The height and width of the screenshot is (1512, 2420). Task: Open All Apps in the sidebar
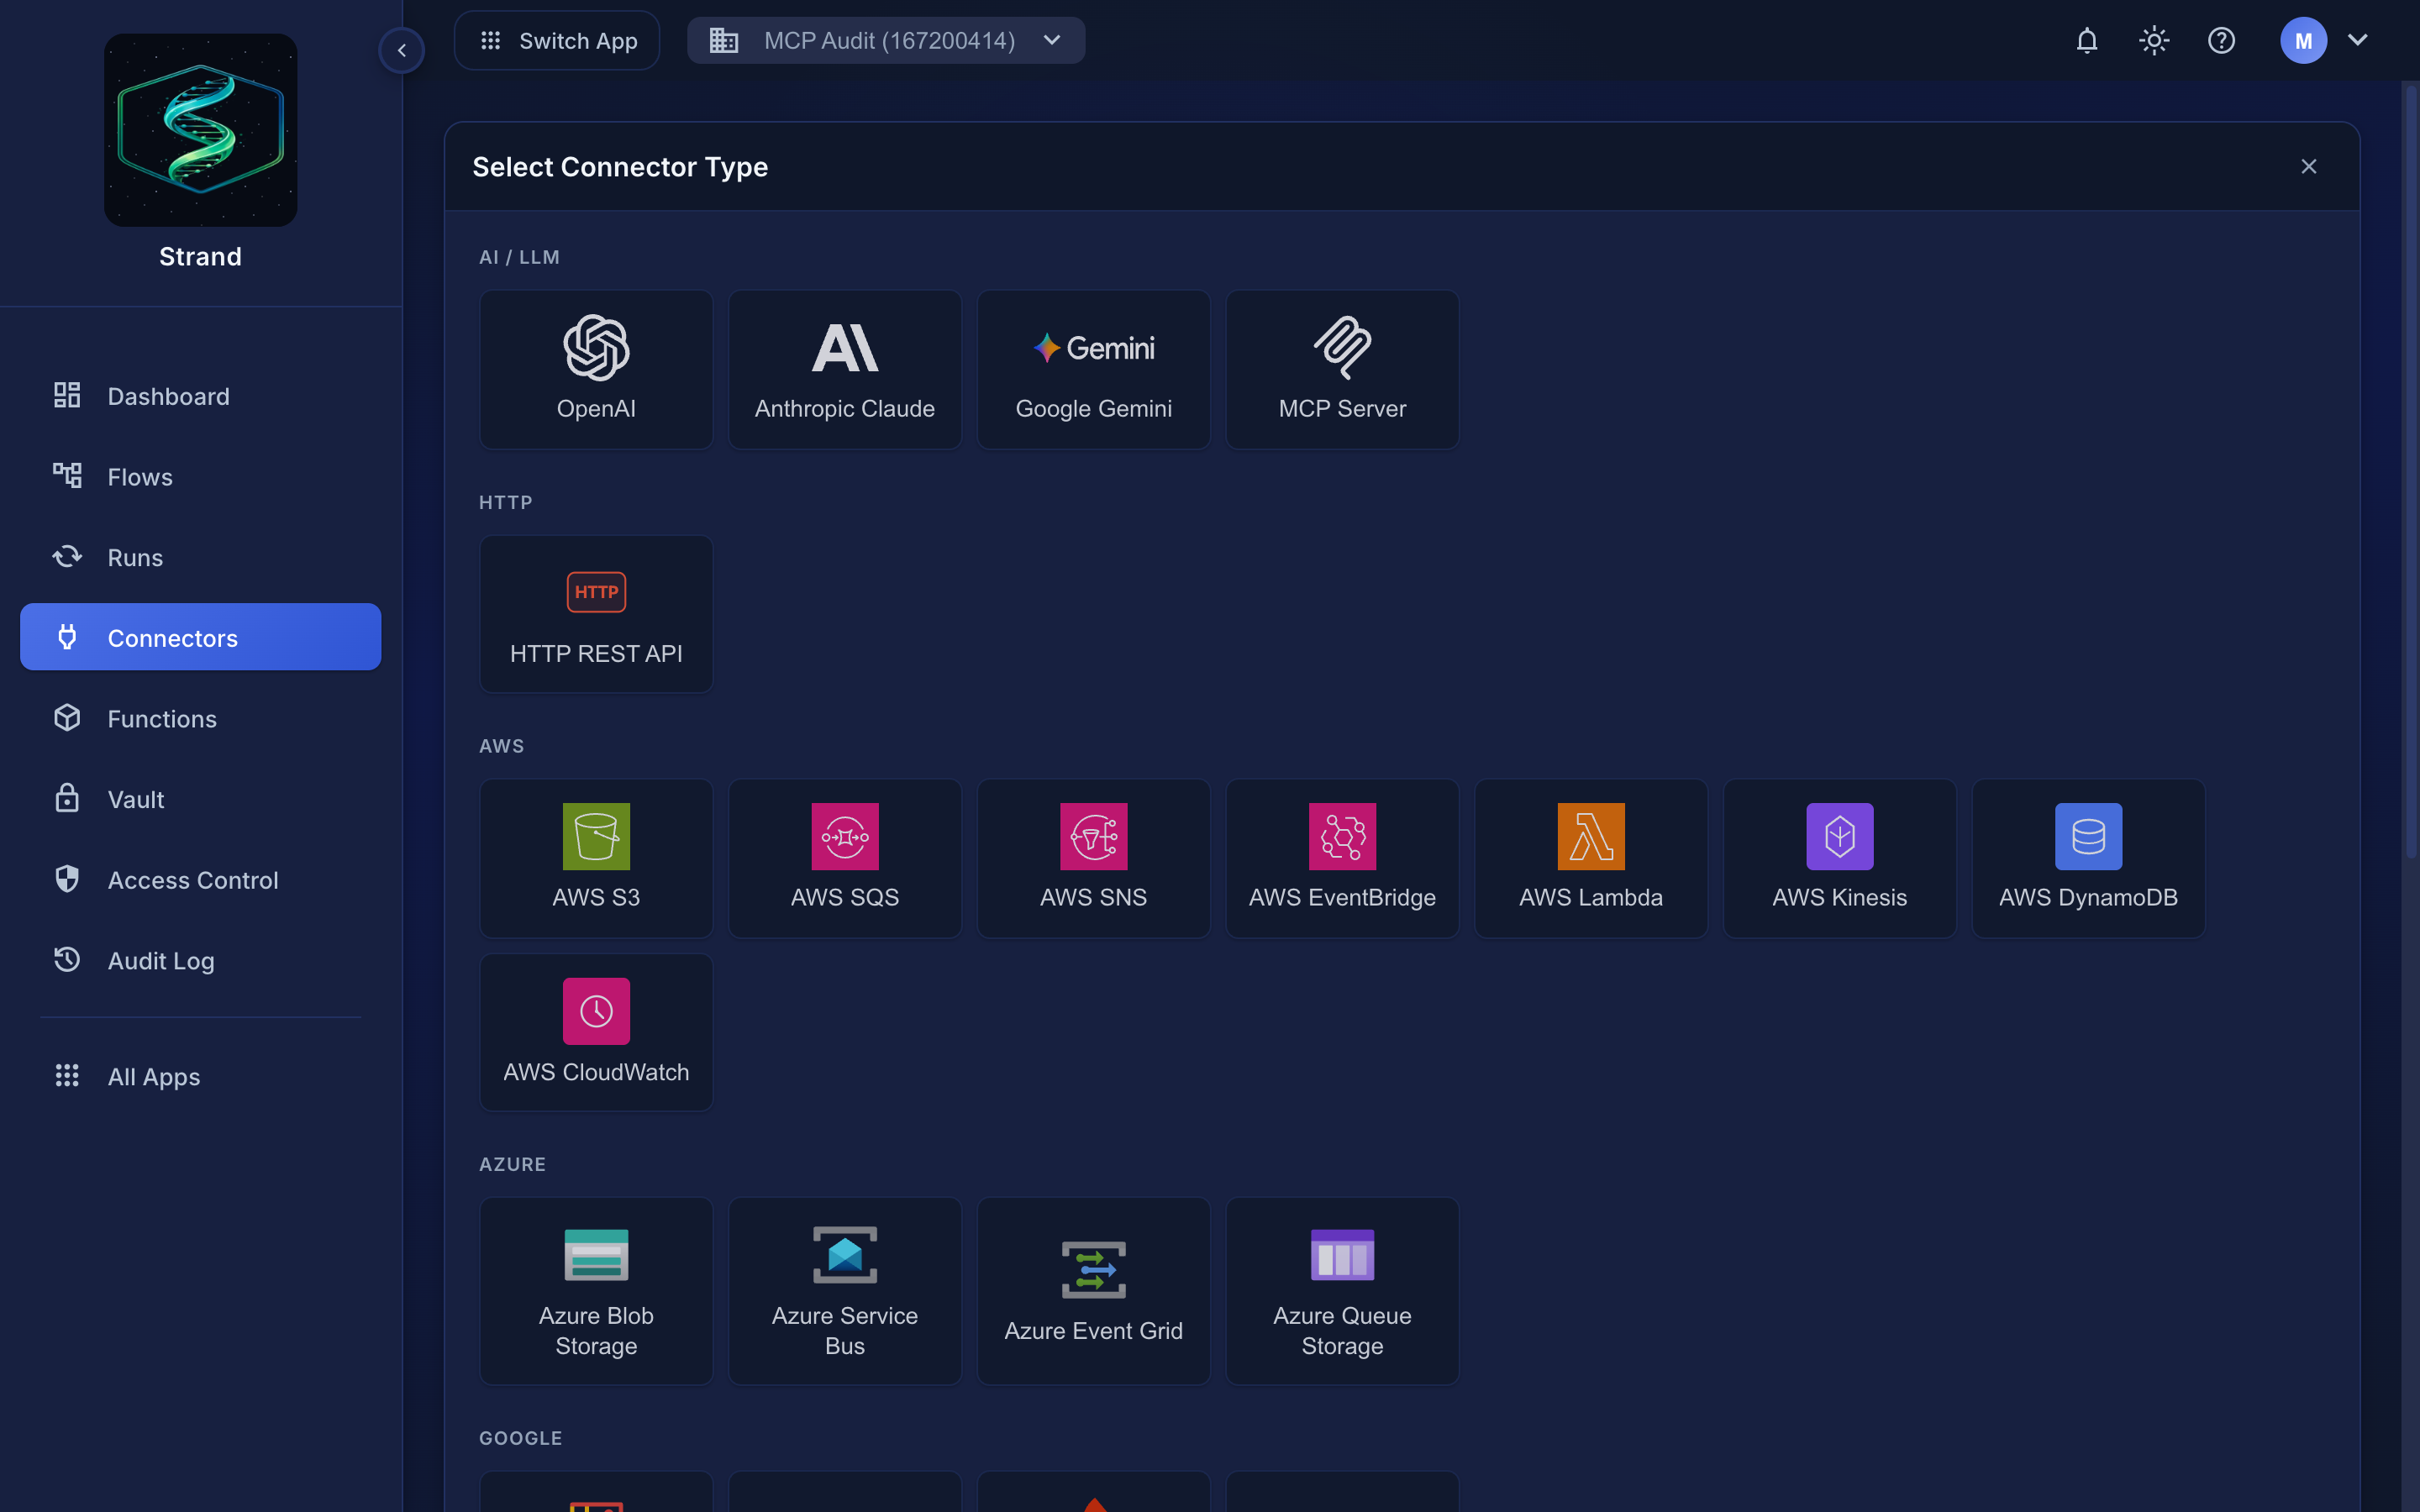click(201, 1076)
